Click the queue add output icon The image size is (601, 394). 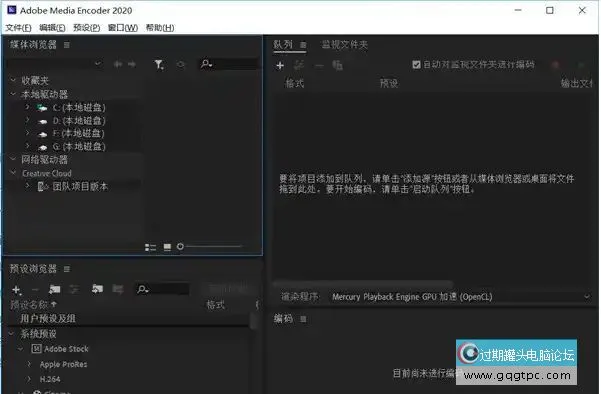coord(299,65)
